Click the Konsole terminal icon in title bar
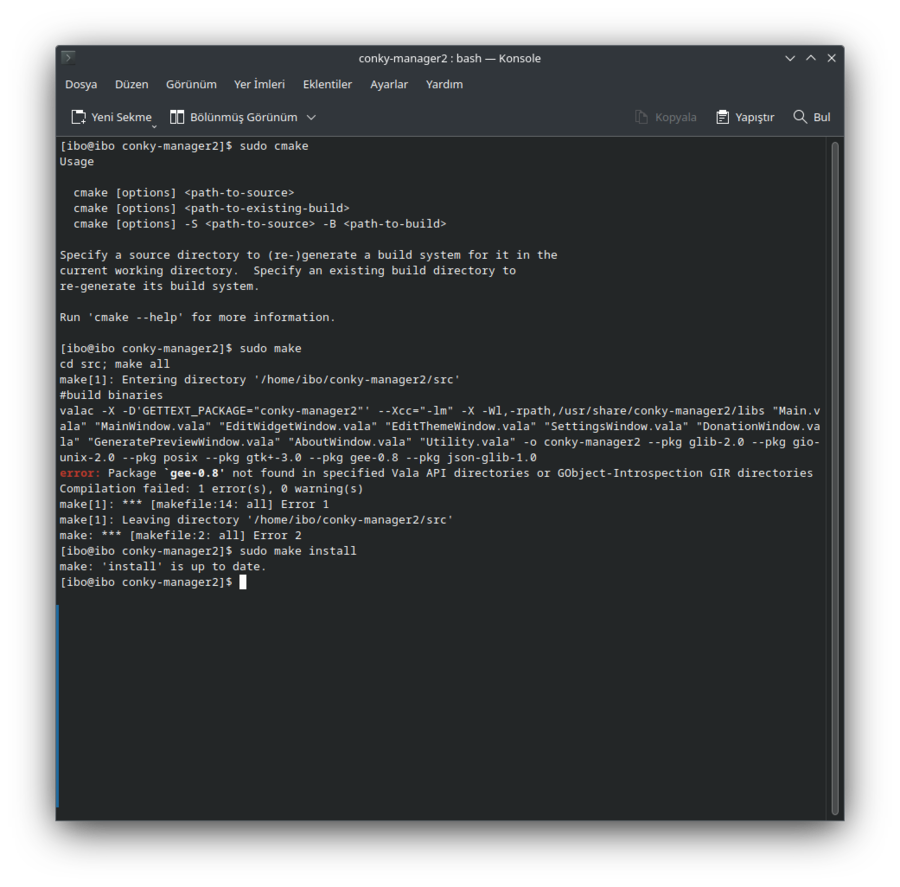900x887 pixels. [68, 57]
